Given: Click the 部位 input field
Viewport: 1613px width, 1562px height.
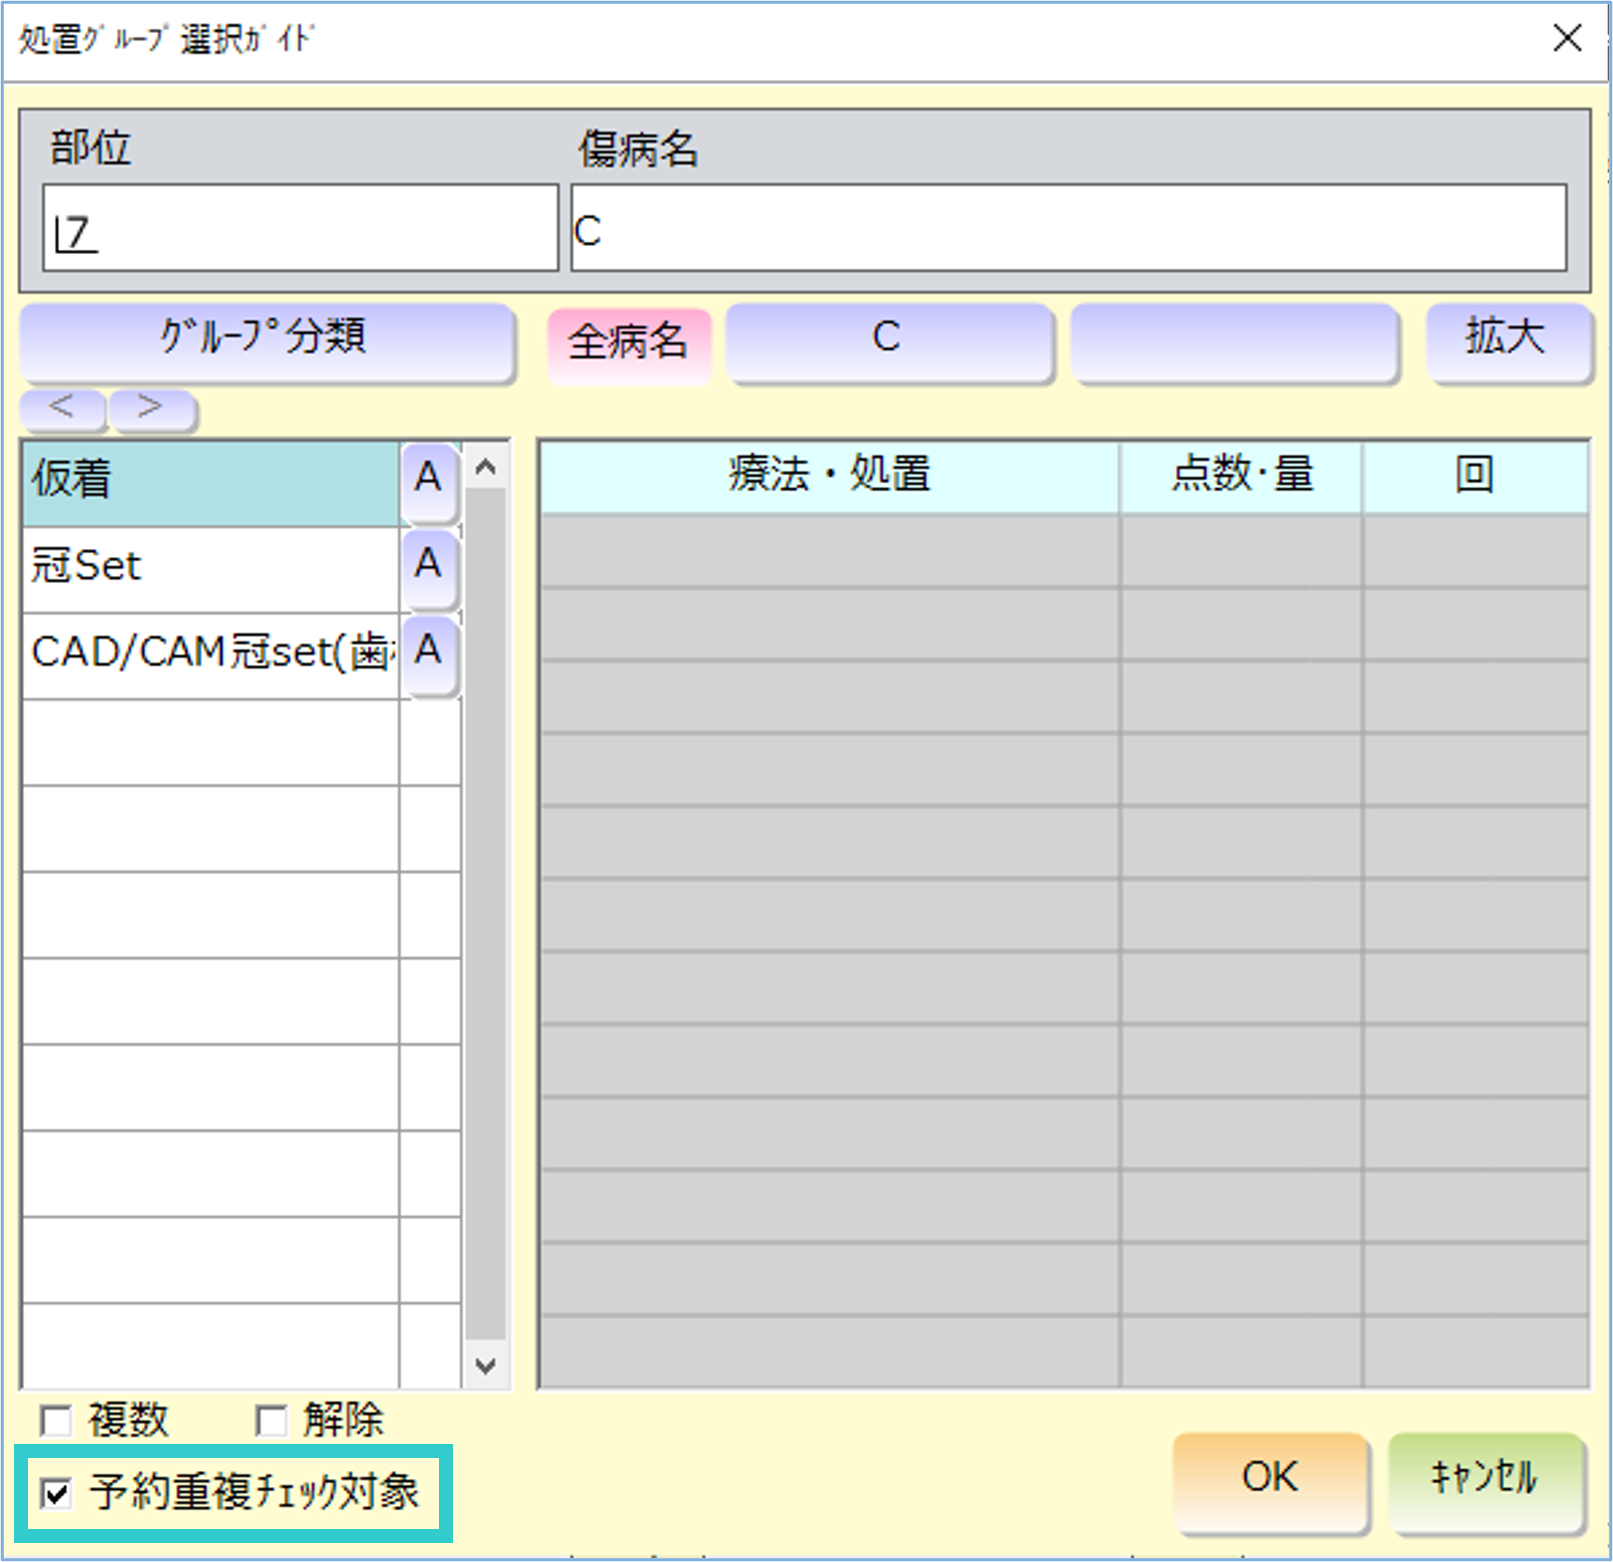Looking at the screenshot, I should coord(300,229).
